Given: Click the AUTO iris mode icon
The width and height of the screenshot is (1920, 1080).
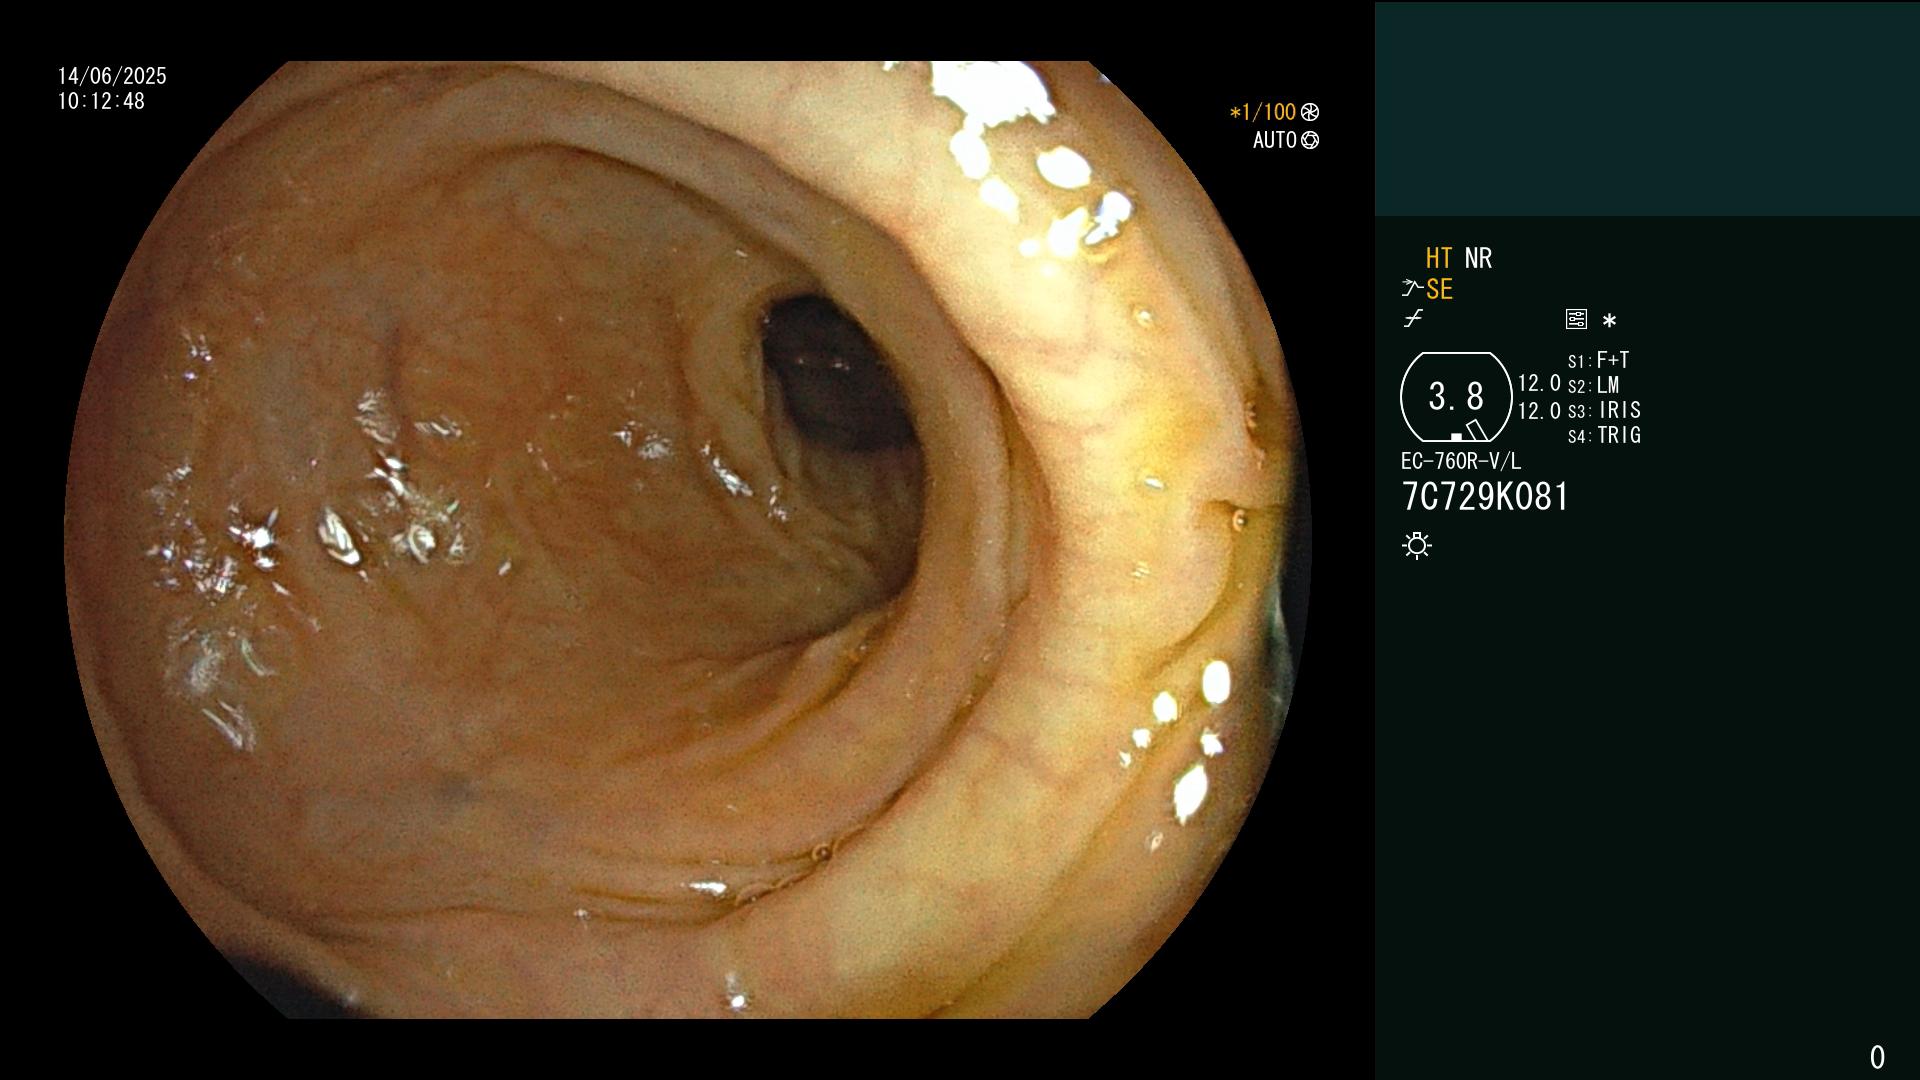Looking at the screenshot, I should coord(1310,140).
